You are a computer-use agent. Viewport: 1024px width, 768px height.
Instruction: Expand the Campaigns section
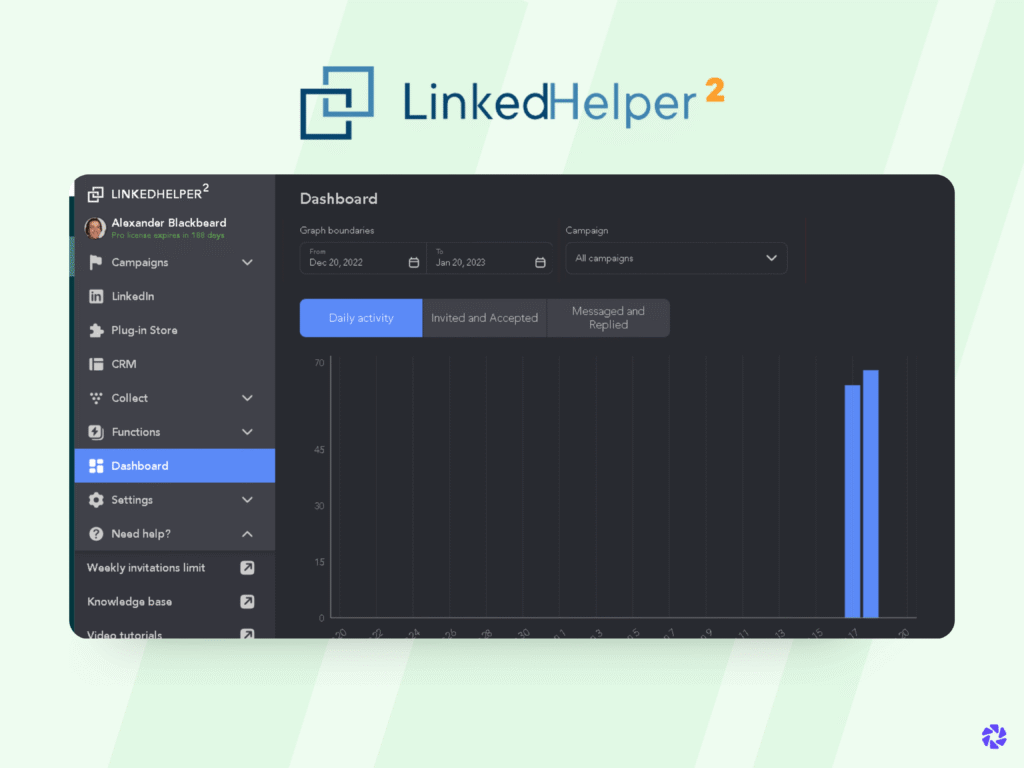[x=247, y=262]
